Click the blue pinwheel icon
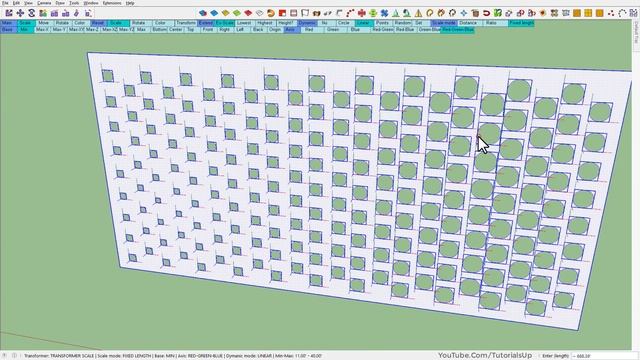 tap(384, 13)
